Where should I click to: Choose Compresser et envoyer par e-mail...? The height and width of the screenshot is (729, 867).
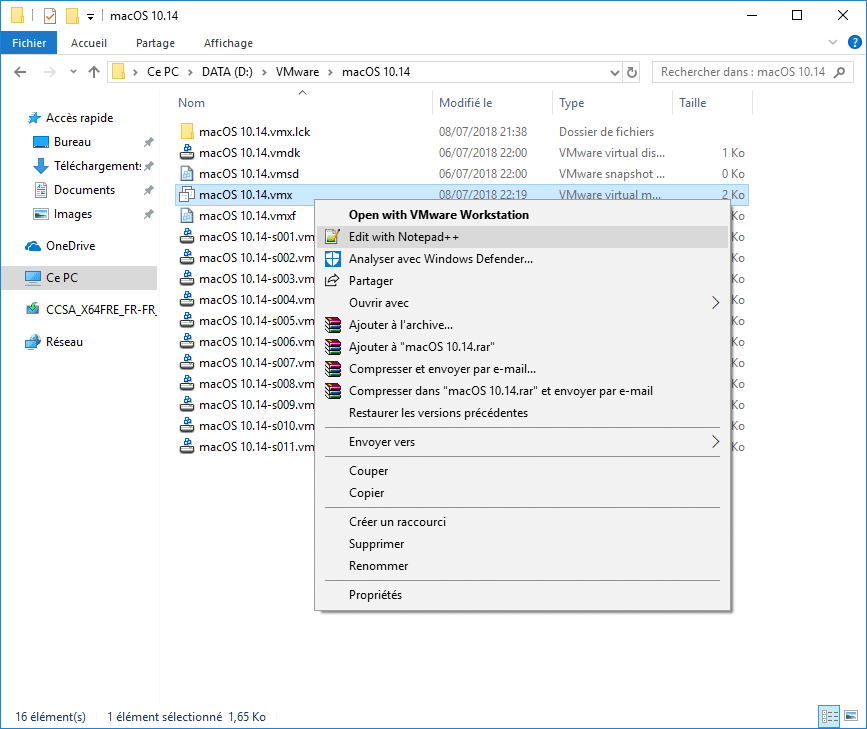[x=523, y=369]
